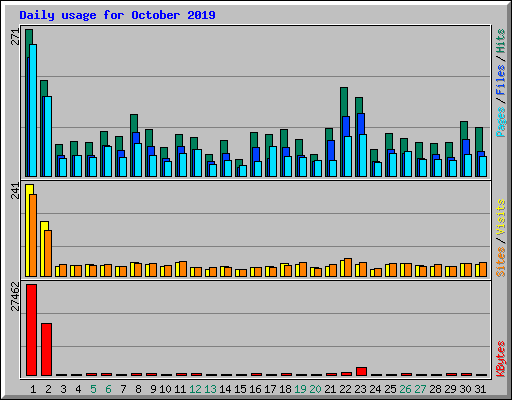Click the day 2 cyan pages bar
The image size is (512, 400).
tap(48, 136)
